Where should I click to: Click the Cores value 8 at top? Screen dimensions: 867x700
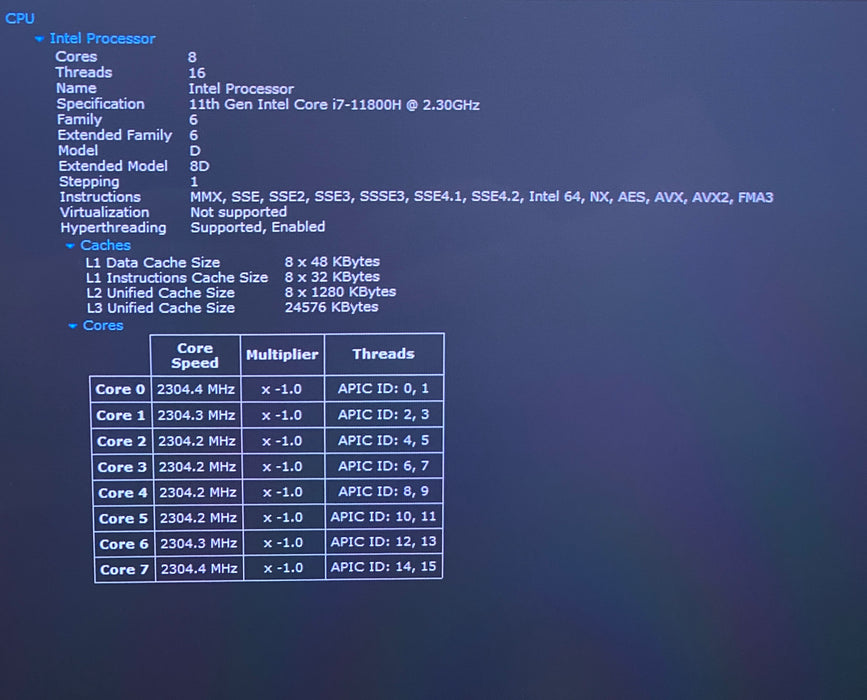point(192,57)
